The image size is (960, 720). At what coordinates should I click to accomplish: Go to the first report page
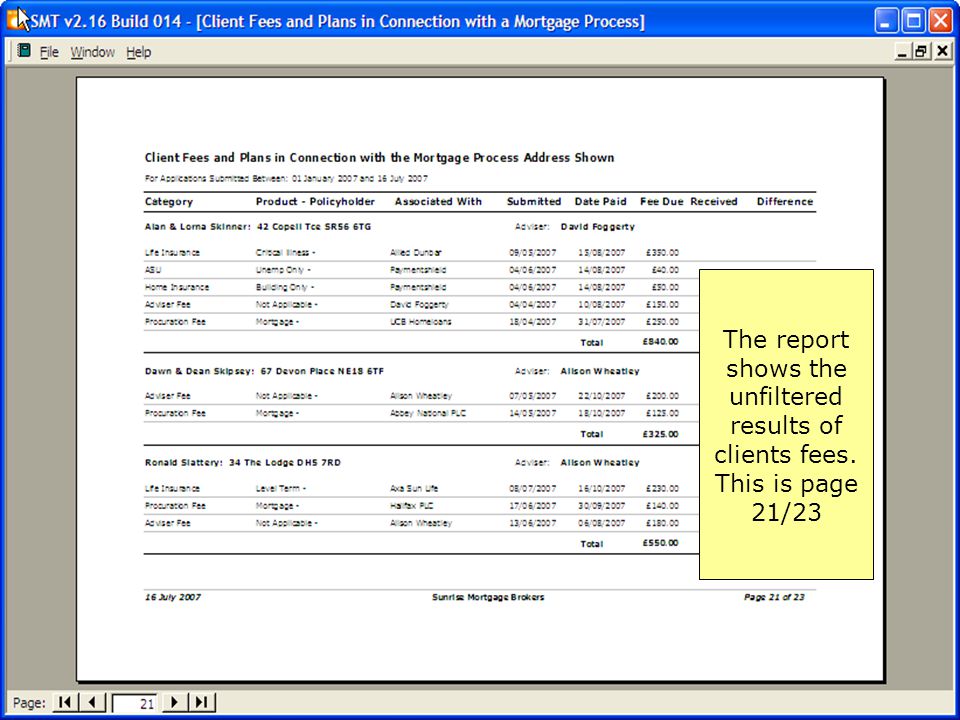66,702
